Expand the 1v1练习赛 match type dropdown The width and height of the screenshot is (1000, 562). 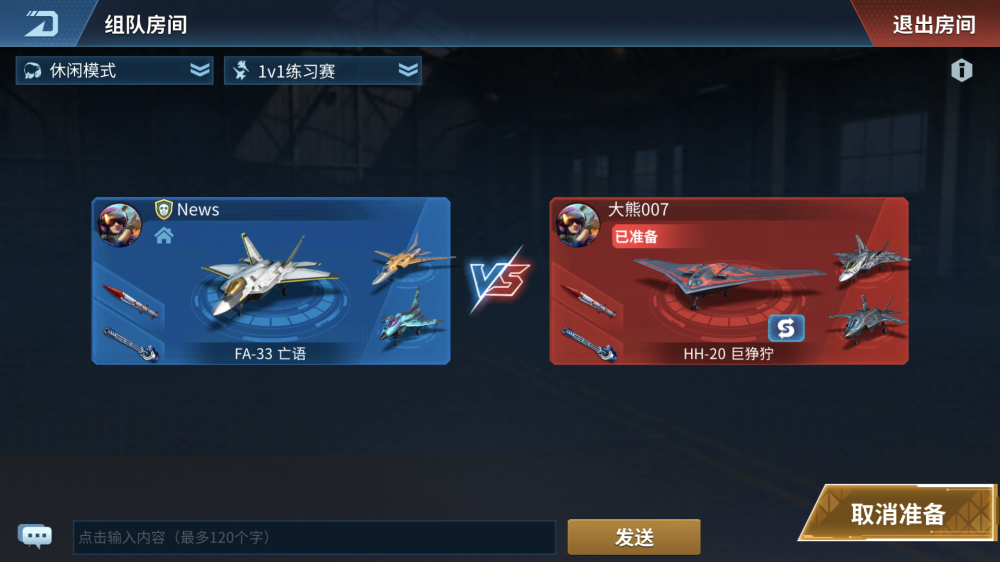tap(323, 70)
